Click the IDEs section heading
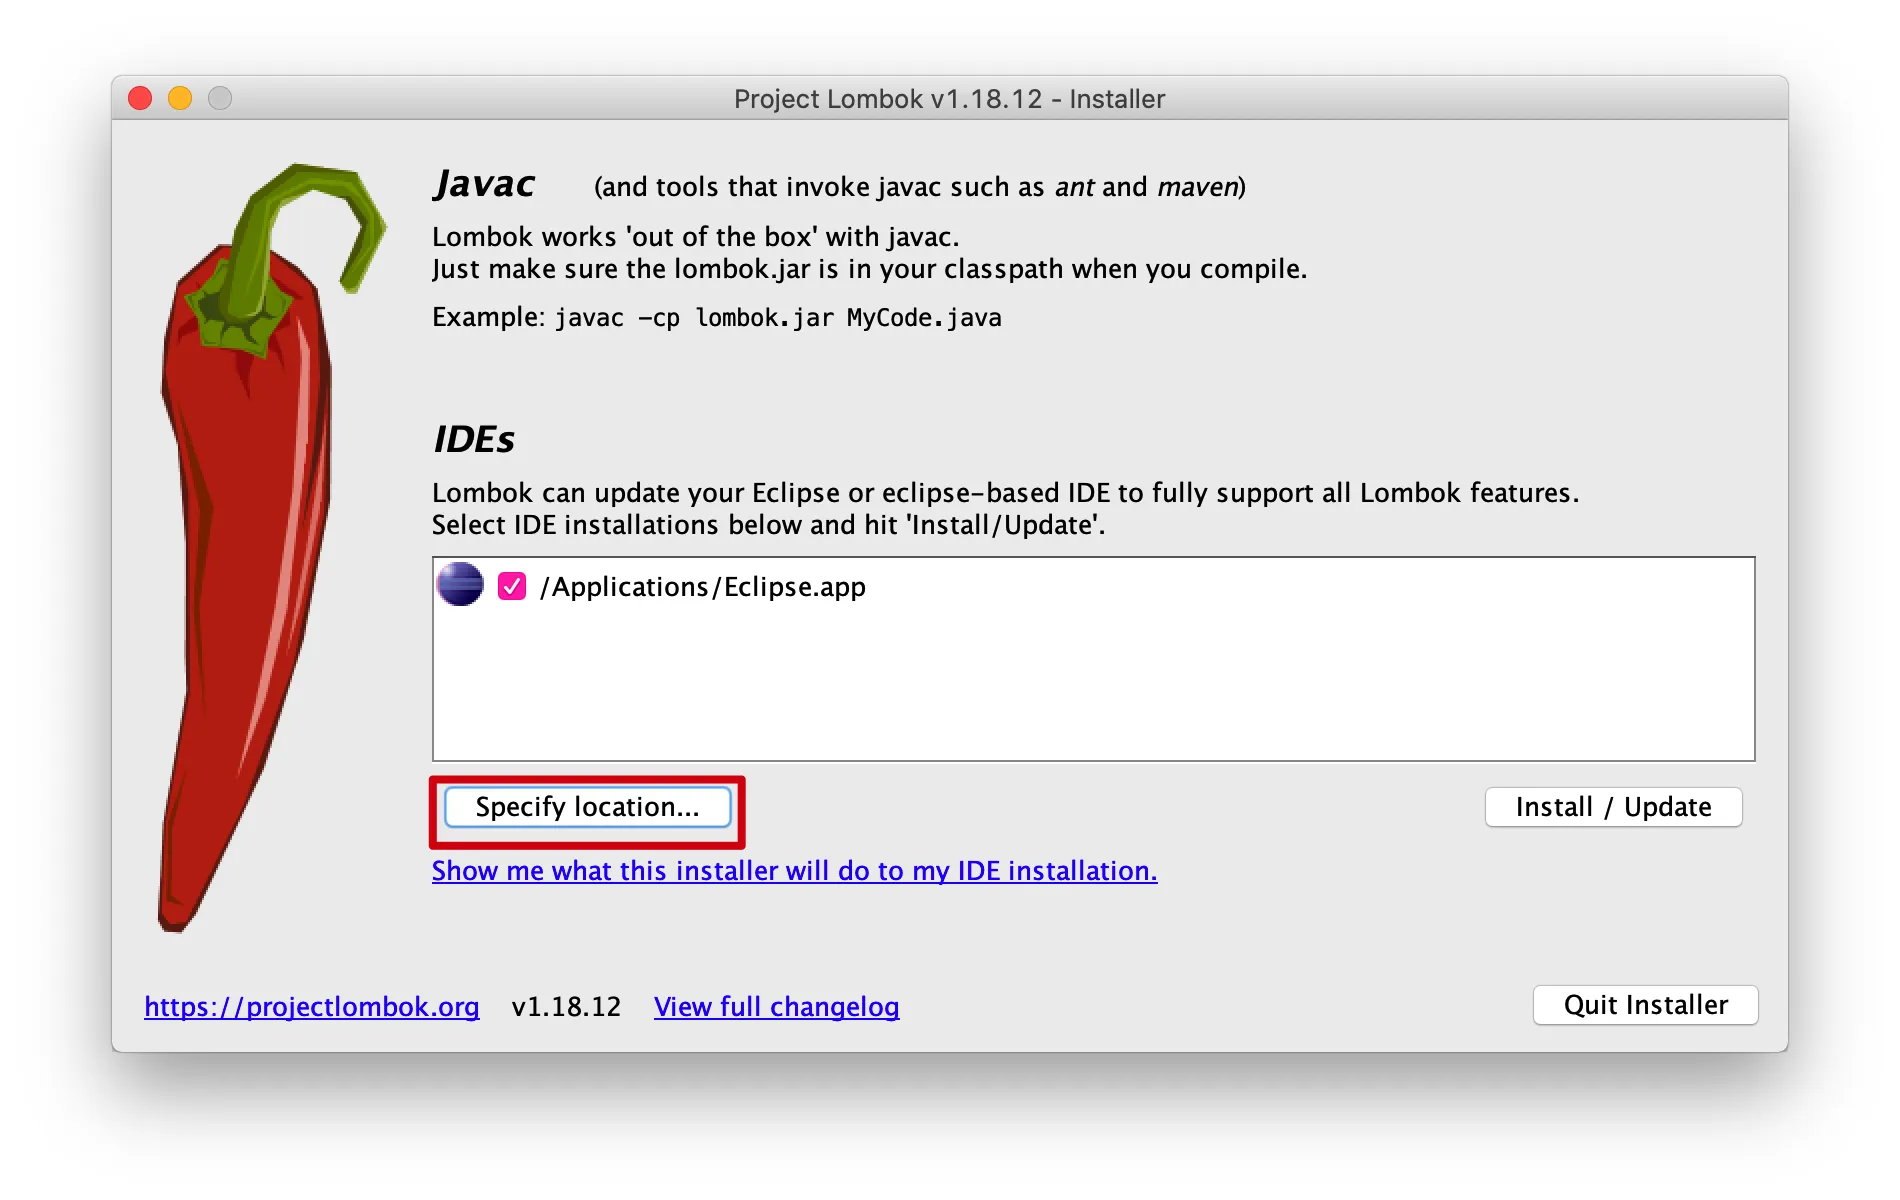Screen dimensions: 1900x1200 pyautogui.click(x=473, y=440)
